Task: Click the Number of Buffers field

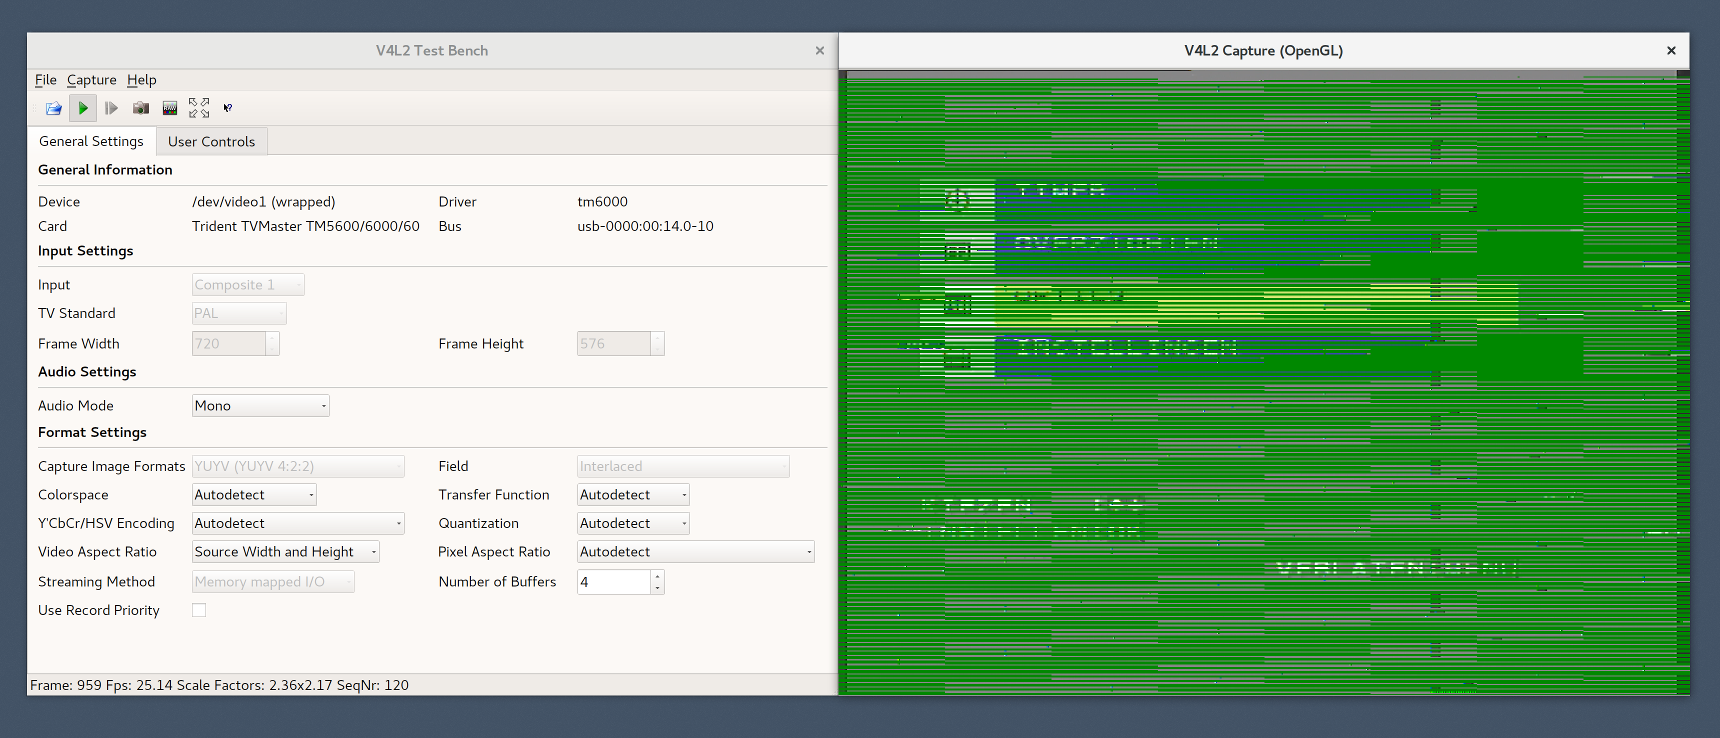Action: (x=614, y=582)
